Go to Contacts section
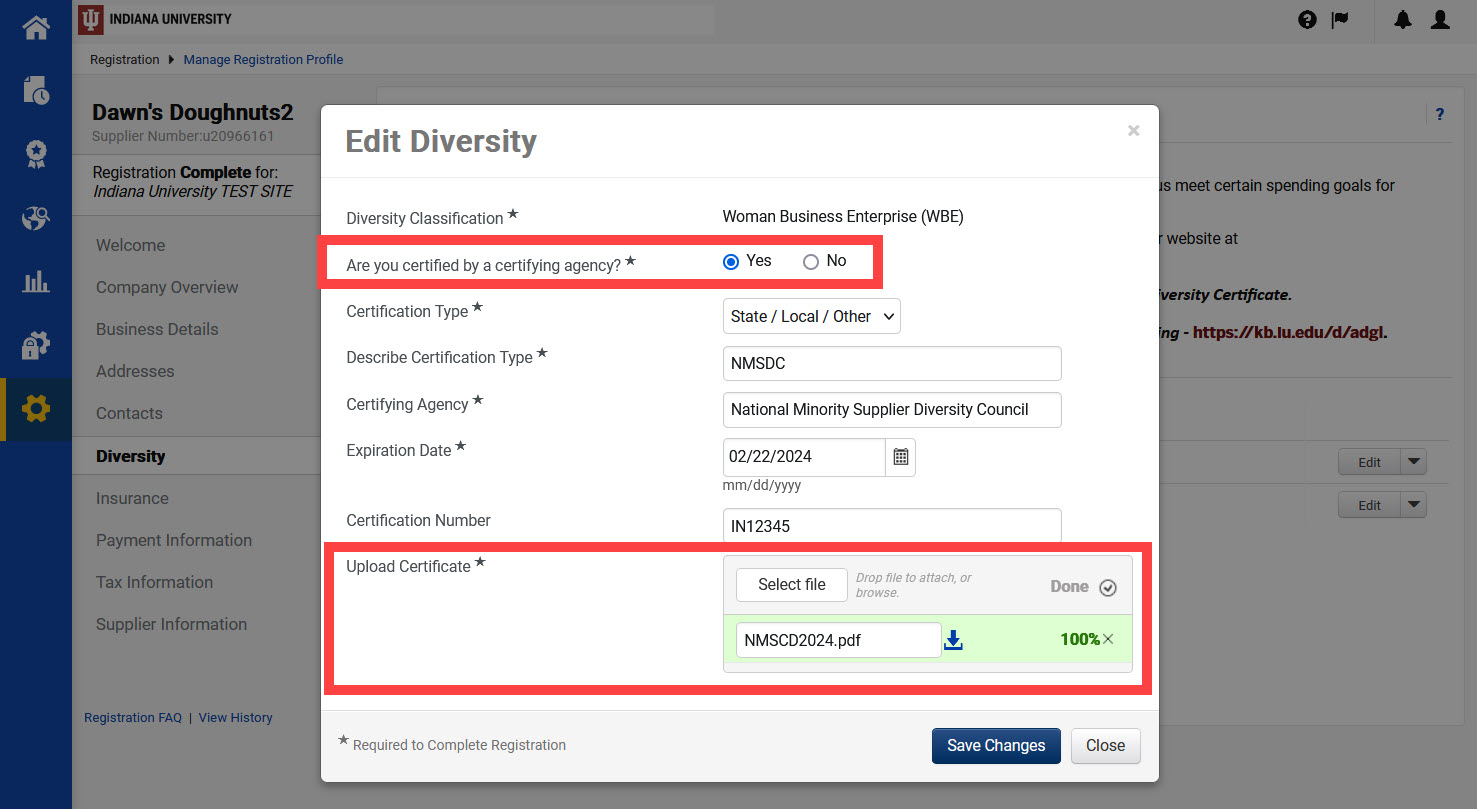This screenshot has width=1477, height=809. [x=129, y=413]
